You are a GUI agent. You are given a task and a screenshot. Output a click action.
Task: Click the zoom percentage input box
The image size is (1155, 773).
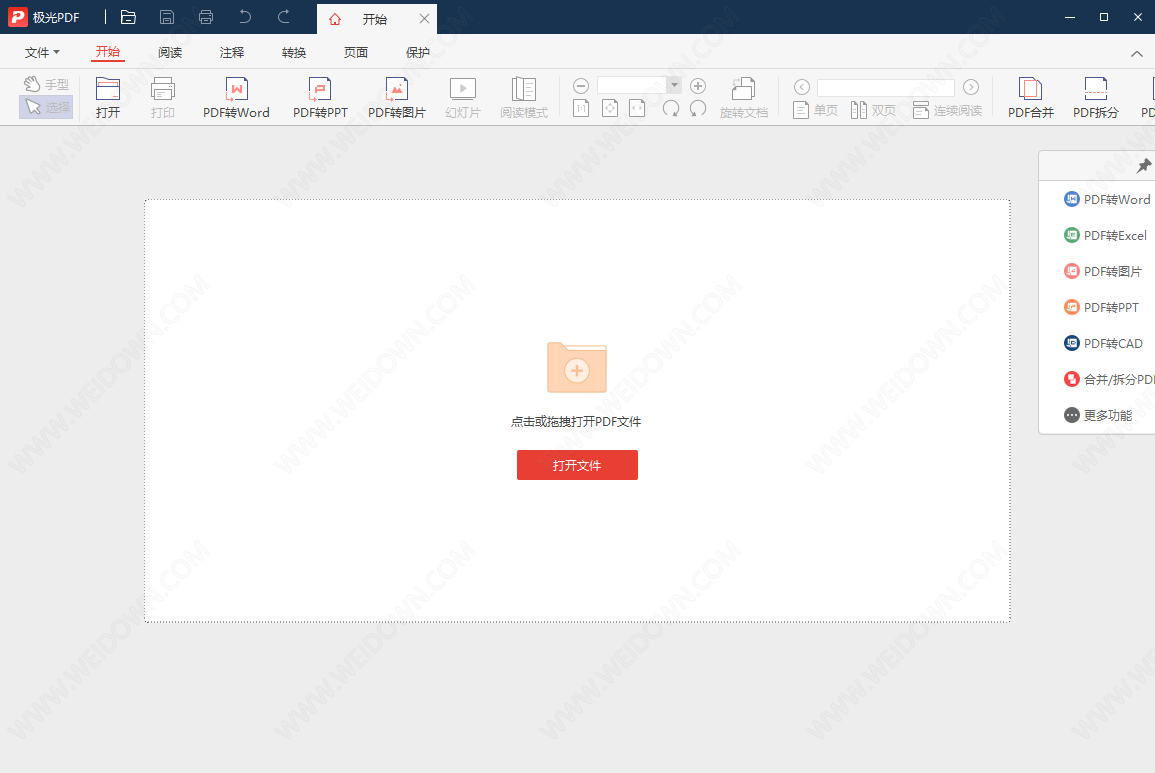coord(632,85)
